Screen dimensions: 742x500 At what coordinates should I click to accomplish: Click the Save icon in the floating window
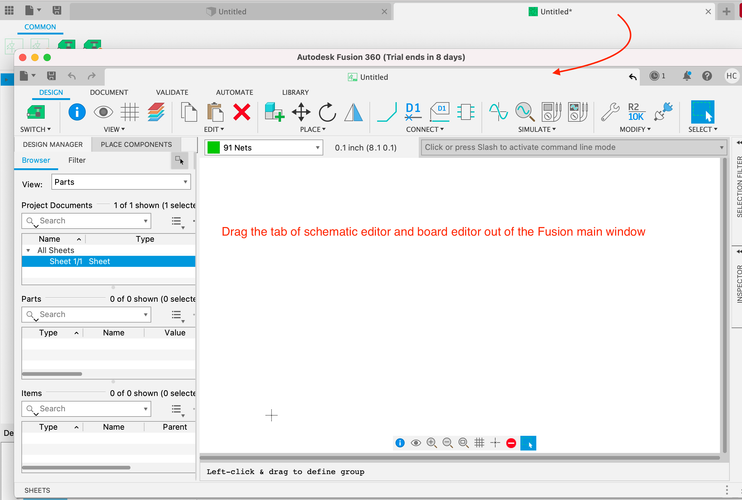pyautogui.click(x=51, y=76)
